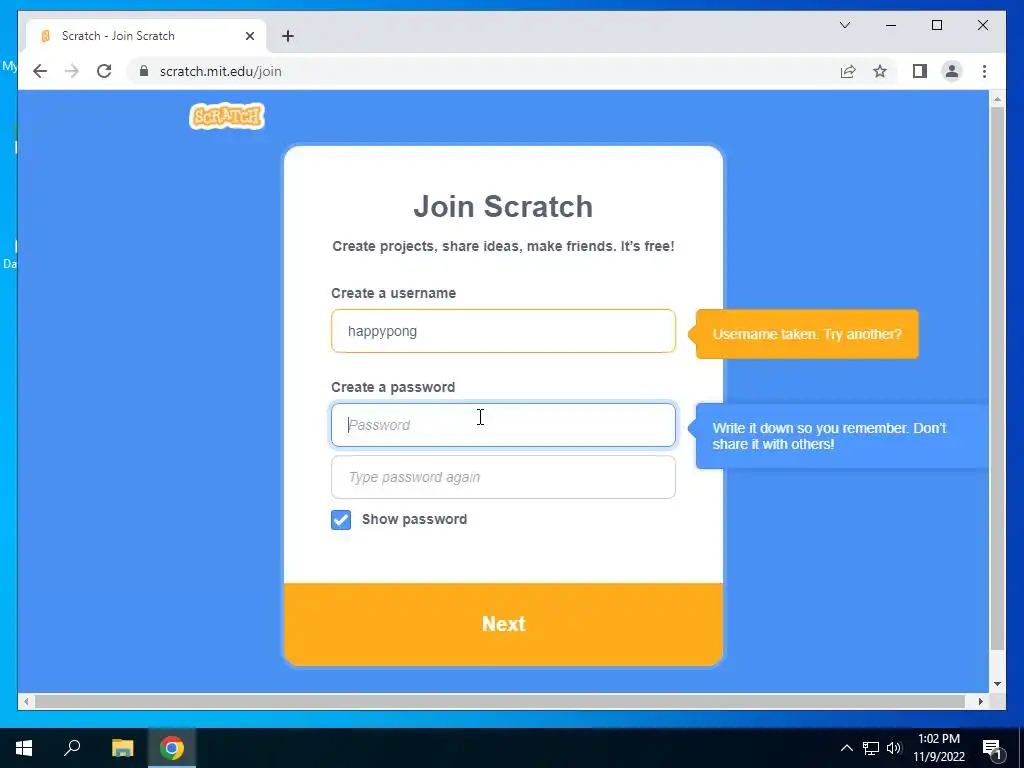
Task: Show hidden system tray icons
Action: pos(846,748)
